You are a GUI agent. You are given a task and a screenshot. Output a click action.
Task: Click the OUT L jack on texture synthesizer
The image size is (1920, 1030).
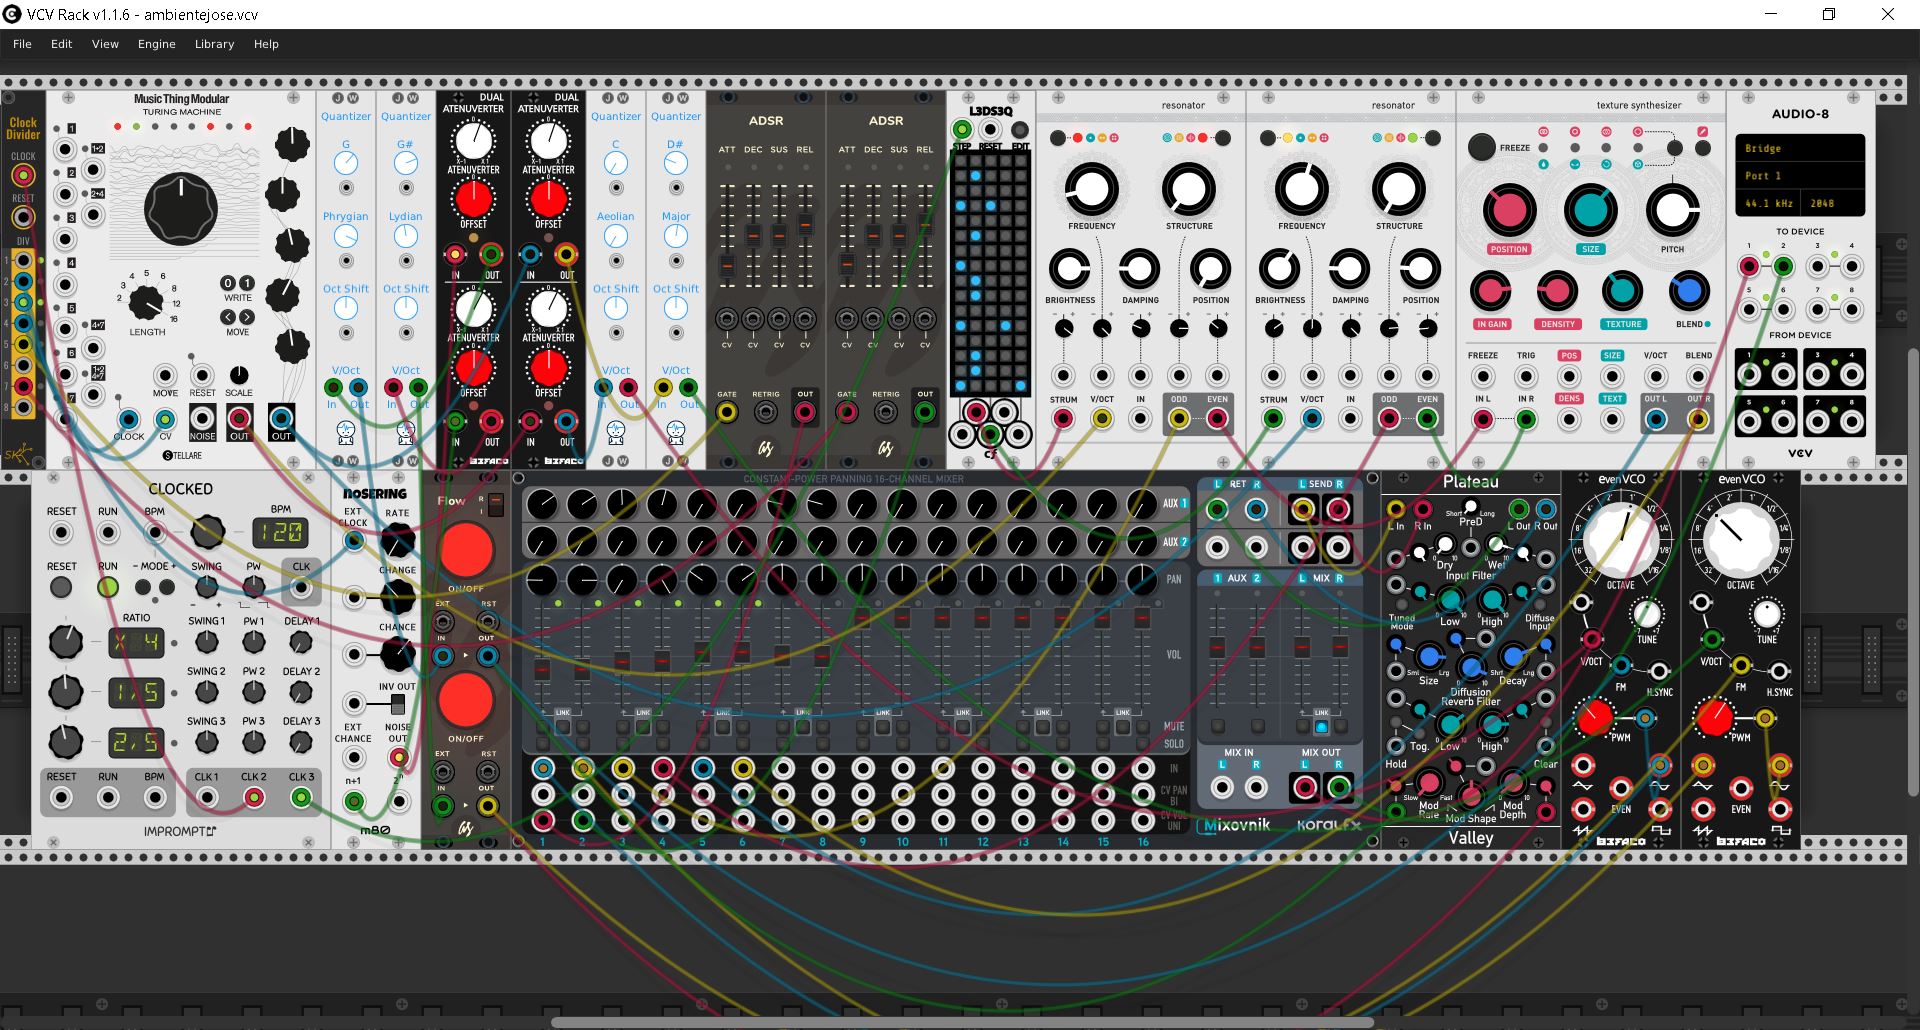(1656, 420)
